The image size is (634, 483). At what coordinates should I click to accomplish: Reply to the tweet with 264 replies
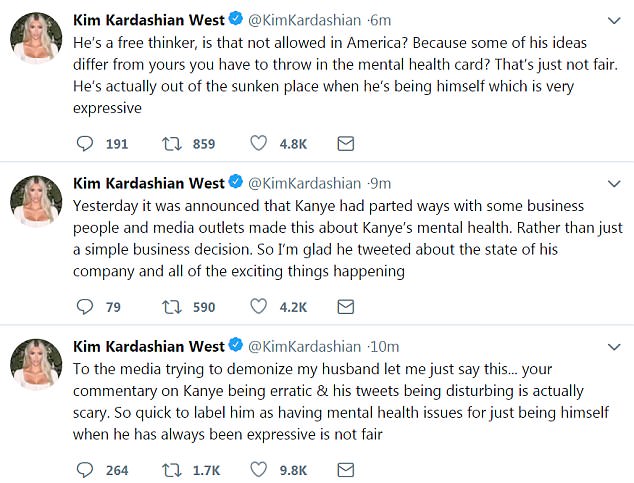(x=85, y=468)
